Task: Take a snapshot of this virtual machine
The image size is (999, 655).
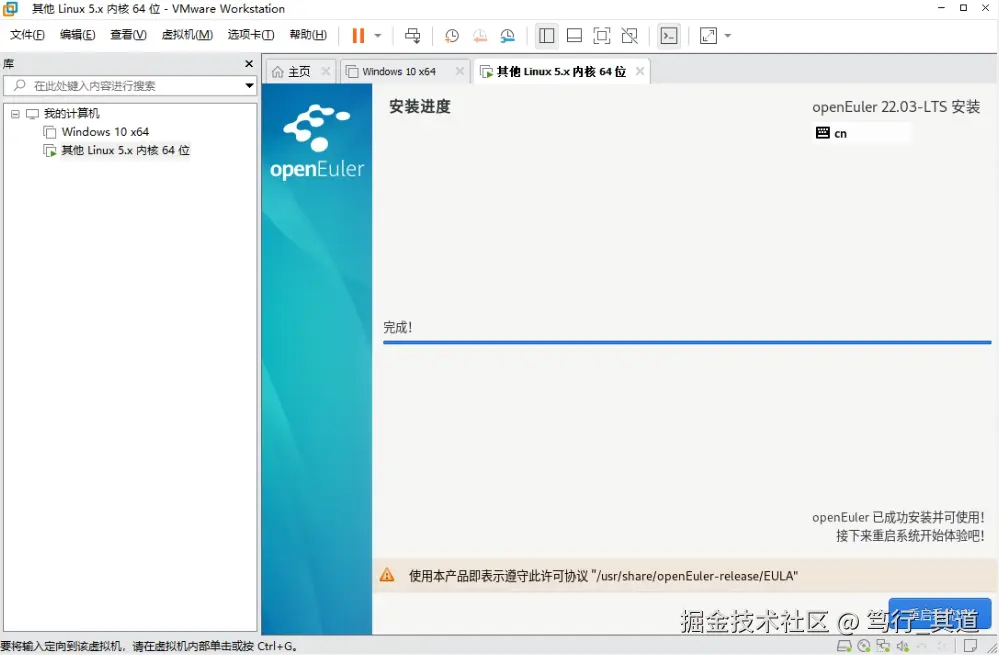Action: [452, 36]
